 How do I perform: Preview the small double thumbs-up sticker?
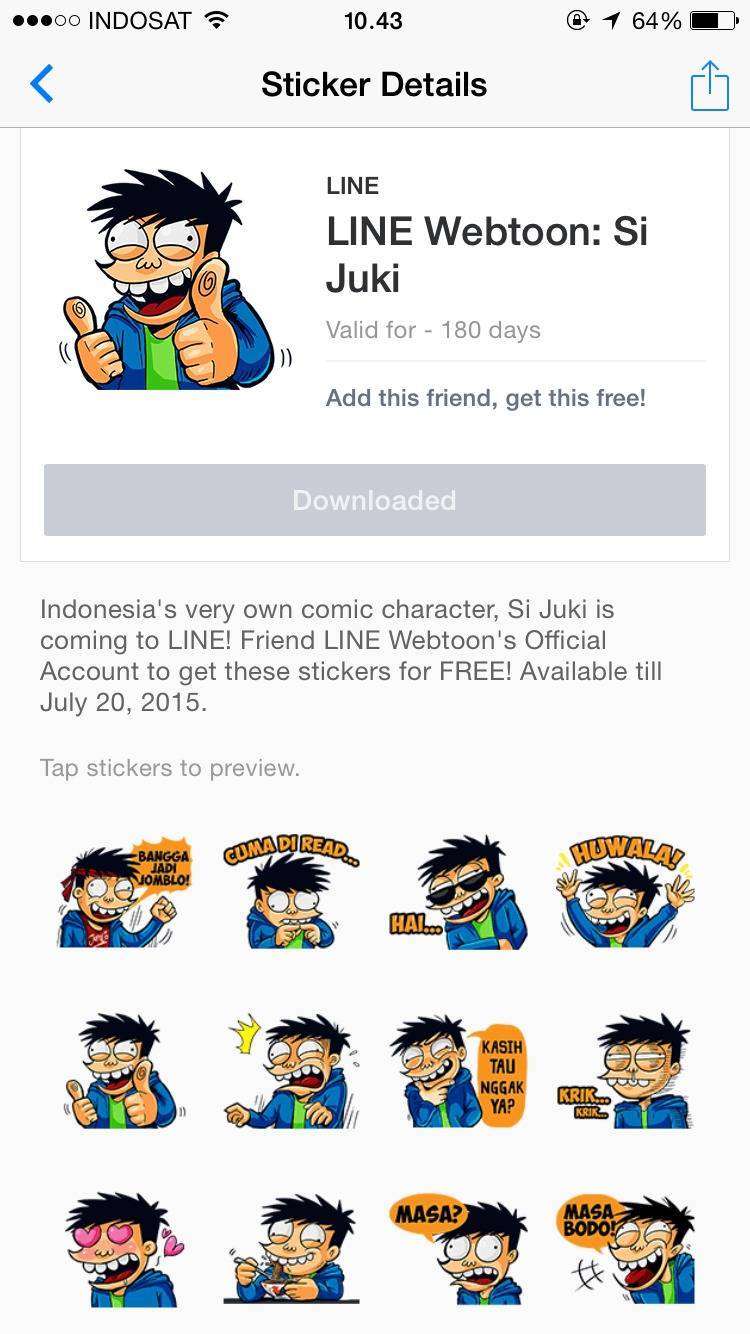(124, 1072)
